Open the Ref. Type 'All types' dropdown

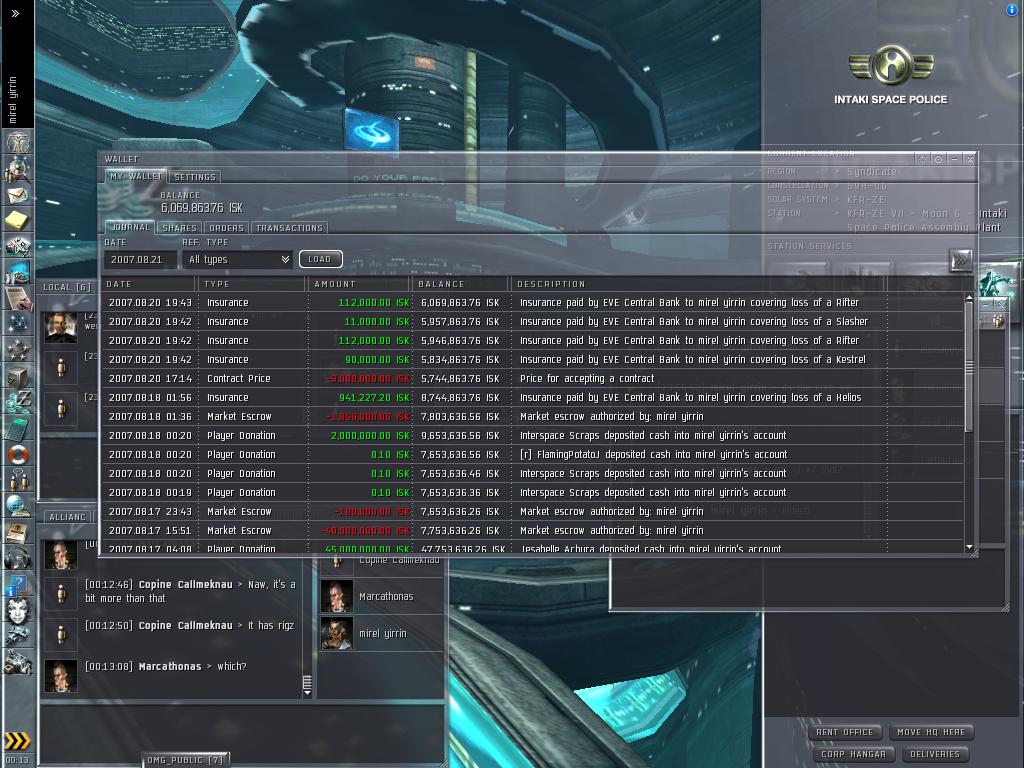238,260
